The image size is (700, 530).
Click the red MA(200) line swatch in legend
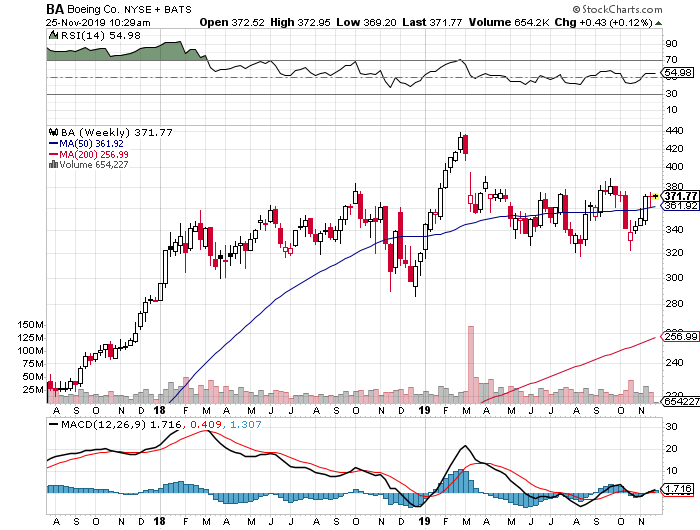pos(53,154)
